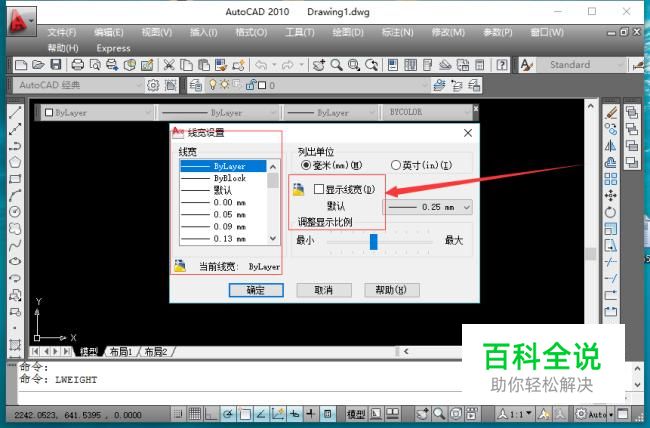Screen dimensions: 650x428
Task: Open the BYCOLOR plot style dropdown
Action: coord(426,112)
